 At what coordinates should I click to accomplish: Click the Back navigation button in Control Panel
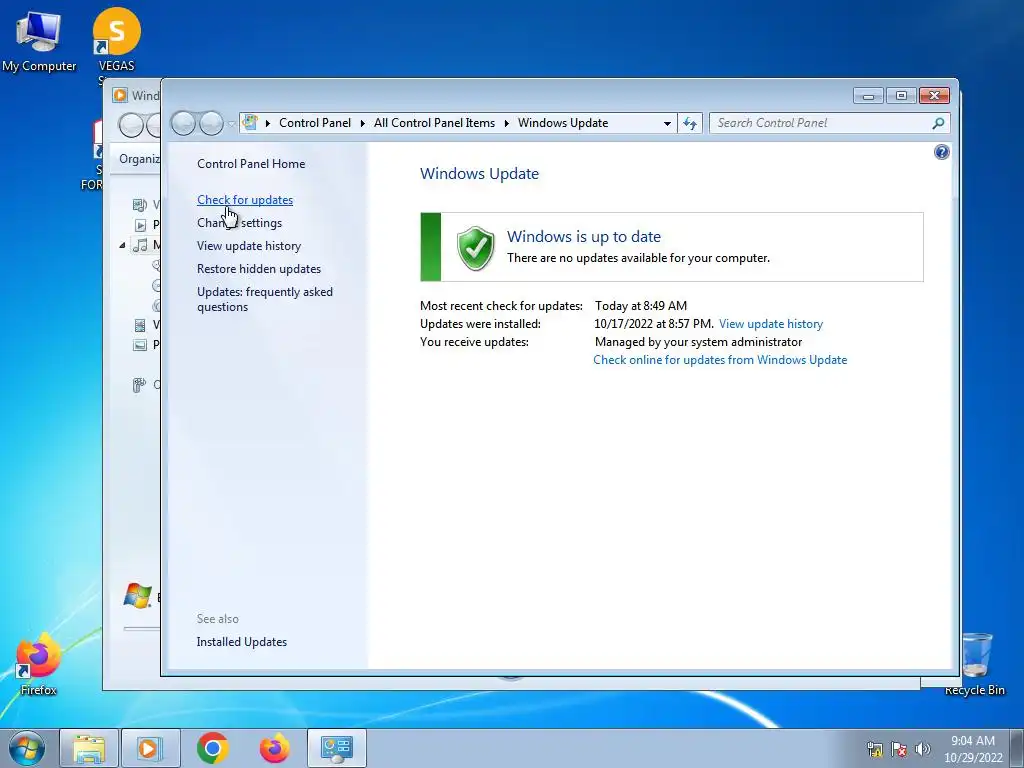click(184, 123)
